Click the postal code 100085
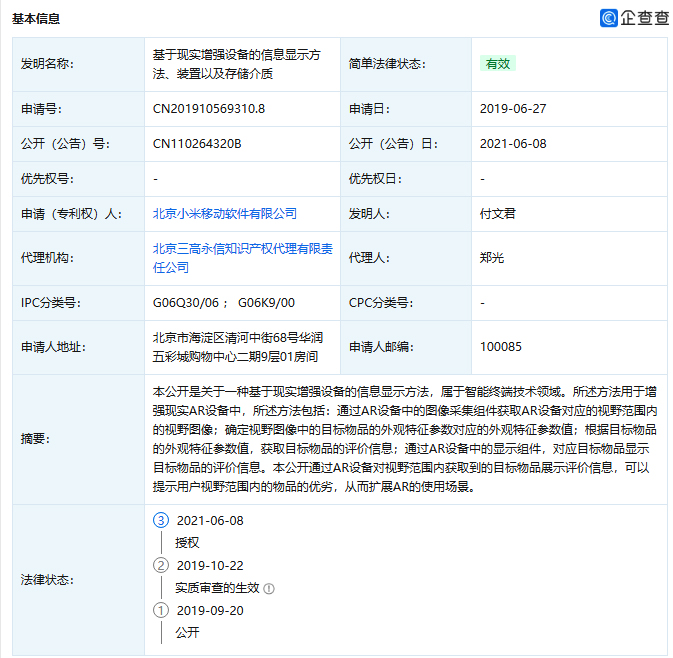The image size is (673, 658). 501,347
